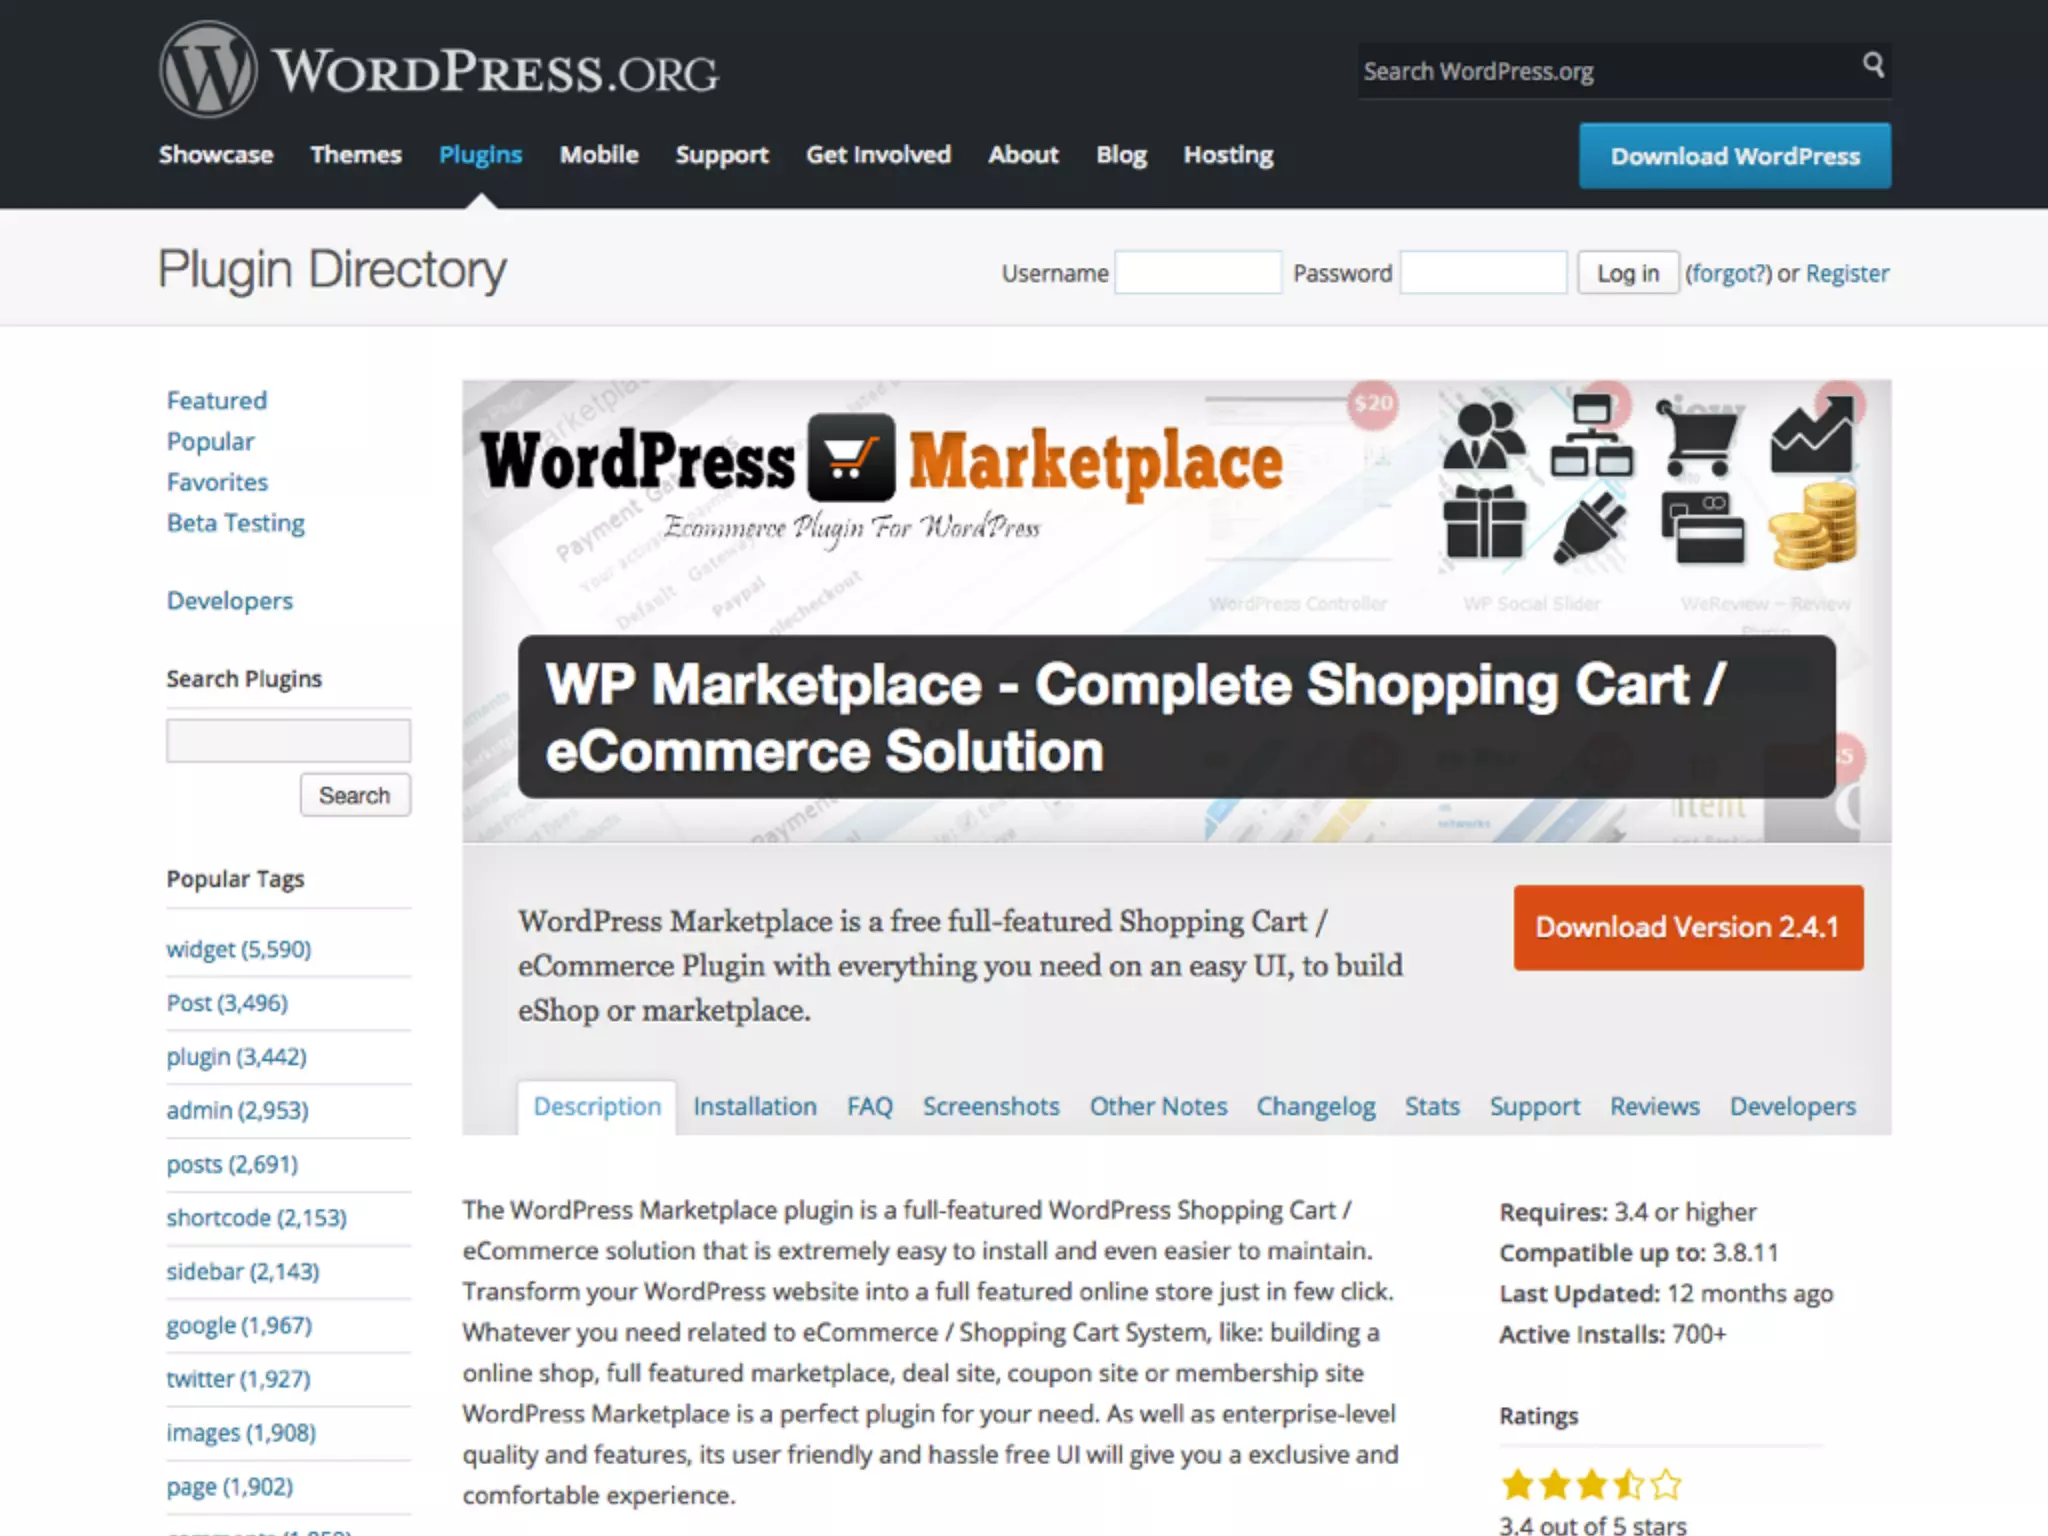The height and width of the screenshot is (1536, 2048).
Task: Click the plug connector icon in banner
Action: pyautogui.click(x=1591, y=528)
